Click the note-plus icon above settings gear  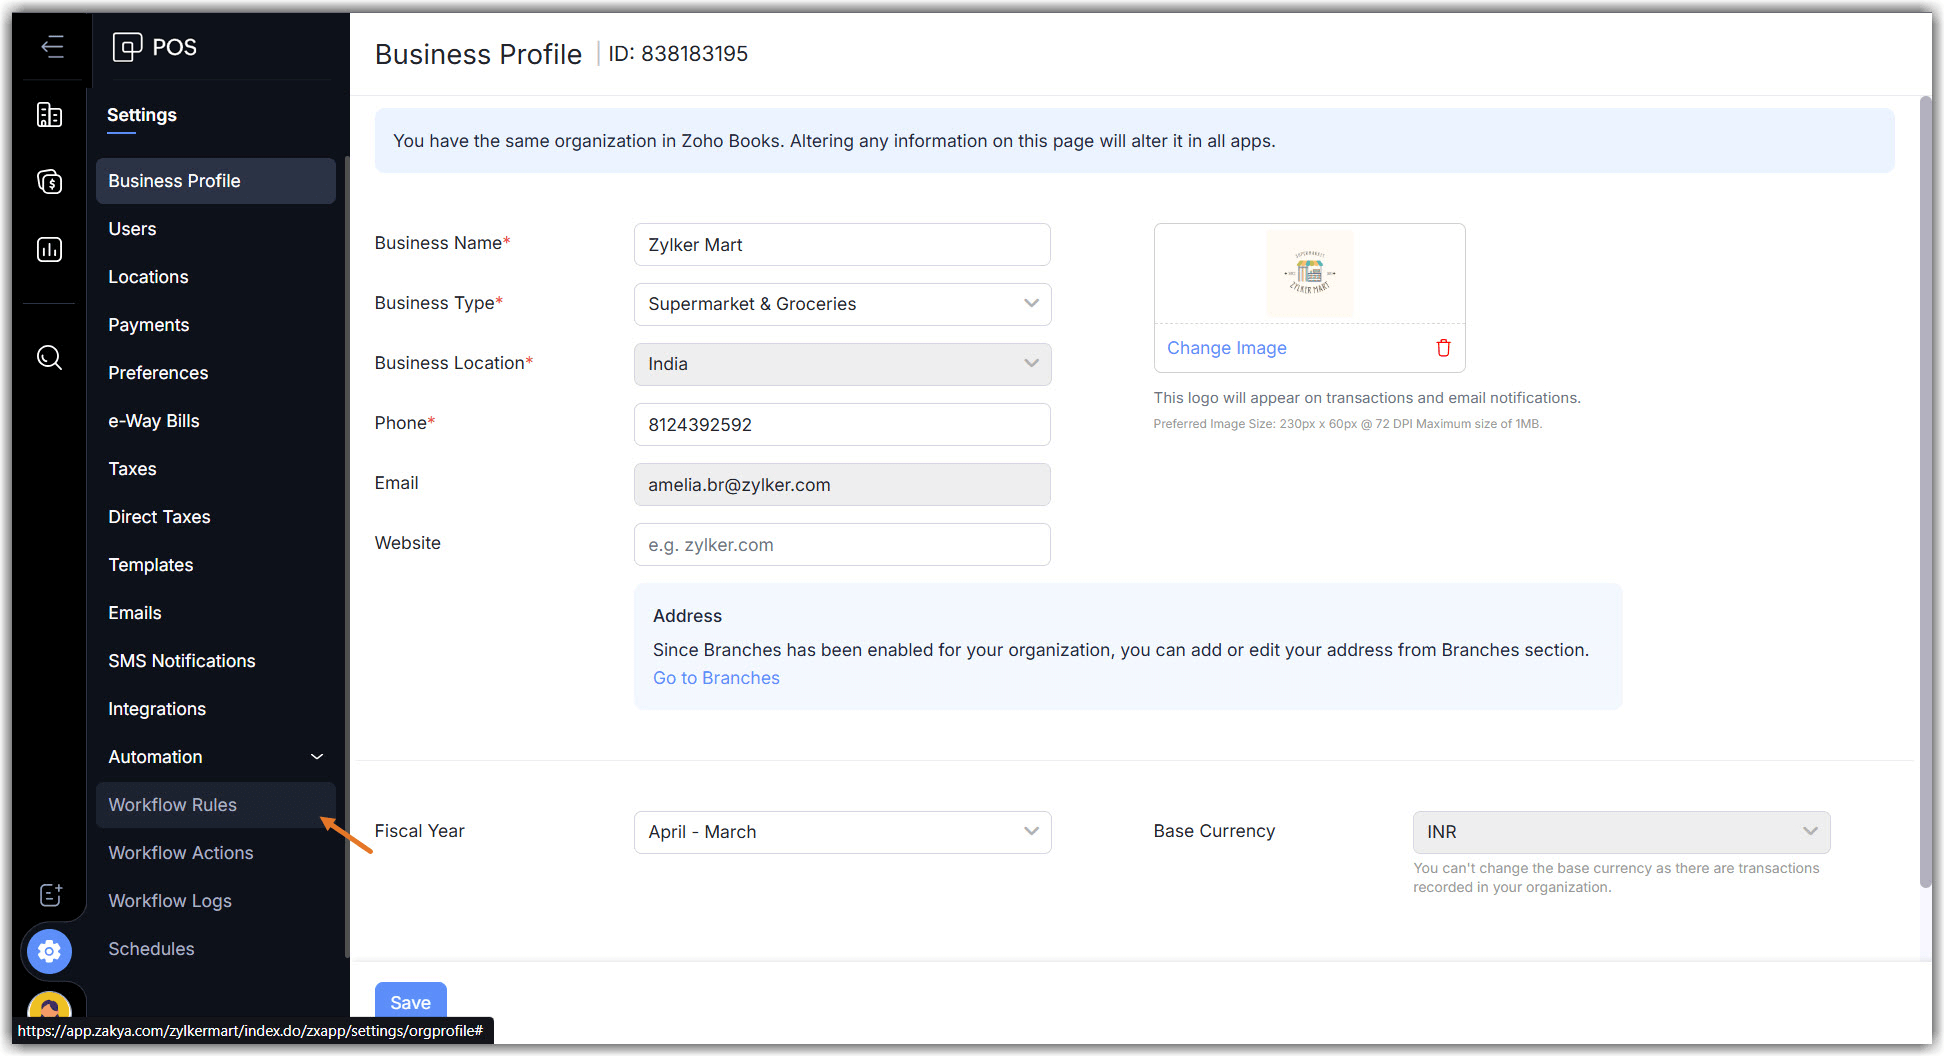tap(50, 895)
